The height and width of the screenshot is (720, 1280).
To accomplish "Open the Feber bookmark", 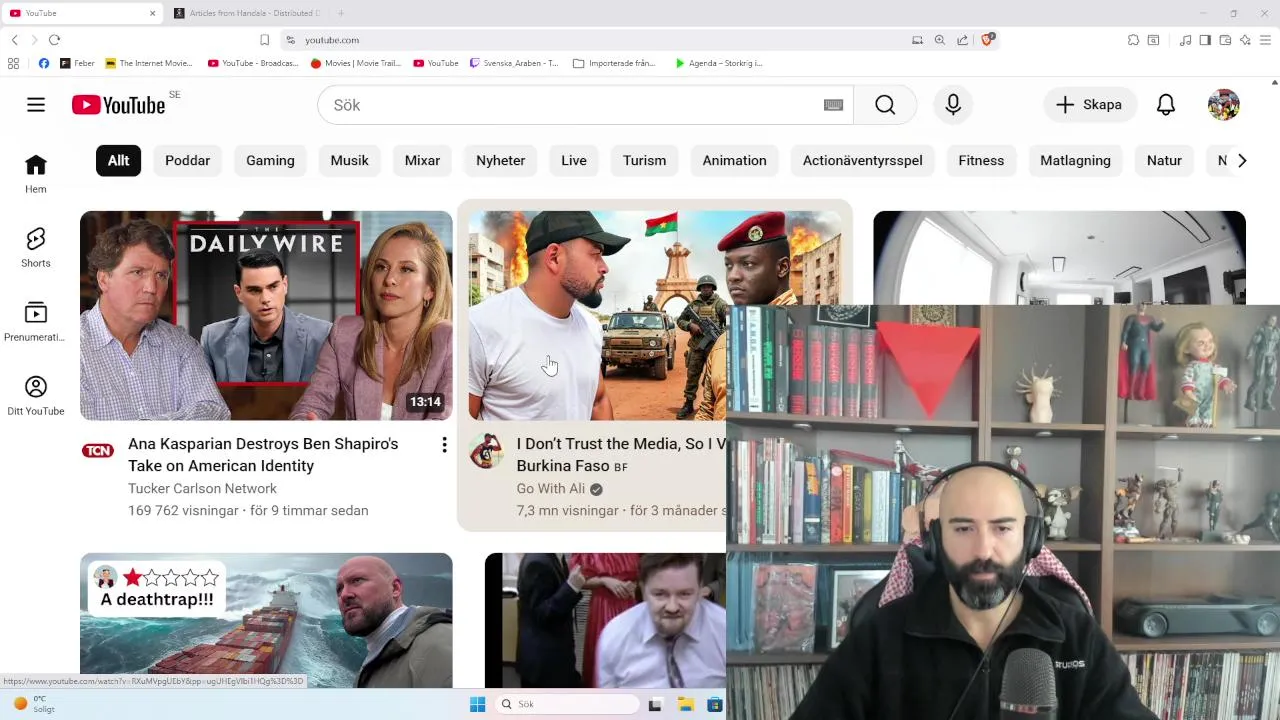I will (x=78, y=63).
